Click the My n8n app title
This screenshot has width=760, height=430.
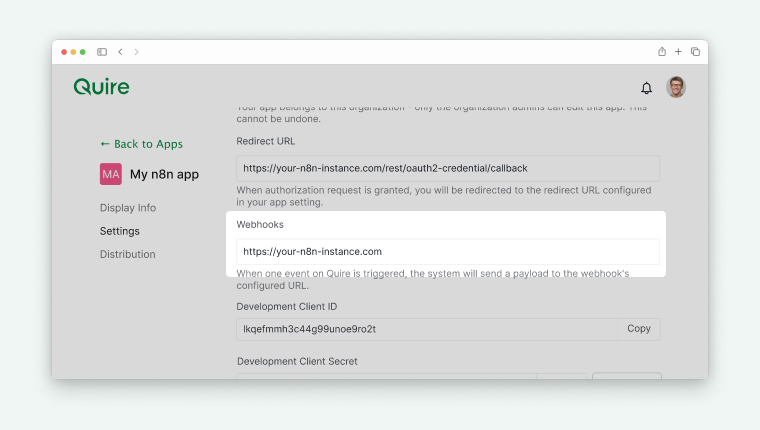(164, 174)
